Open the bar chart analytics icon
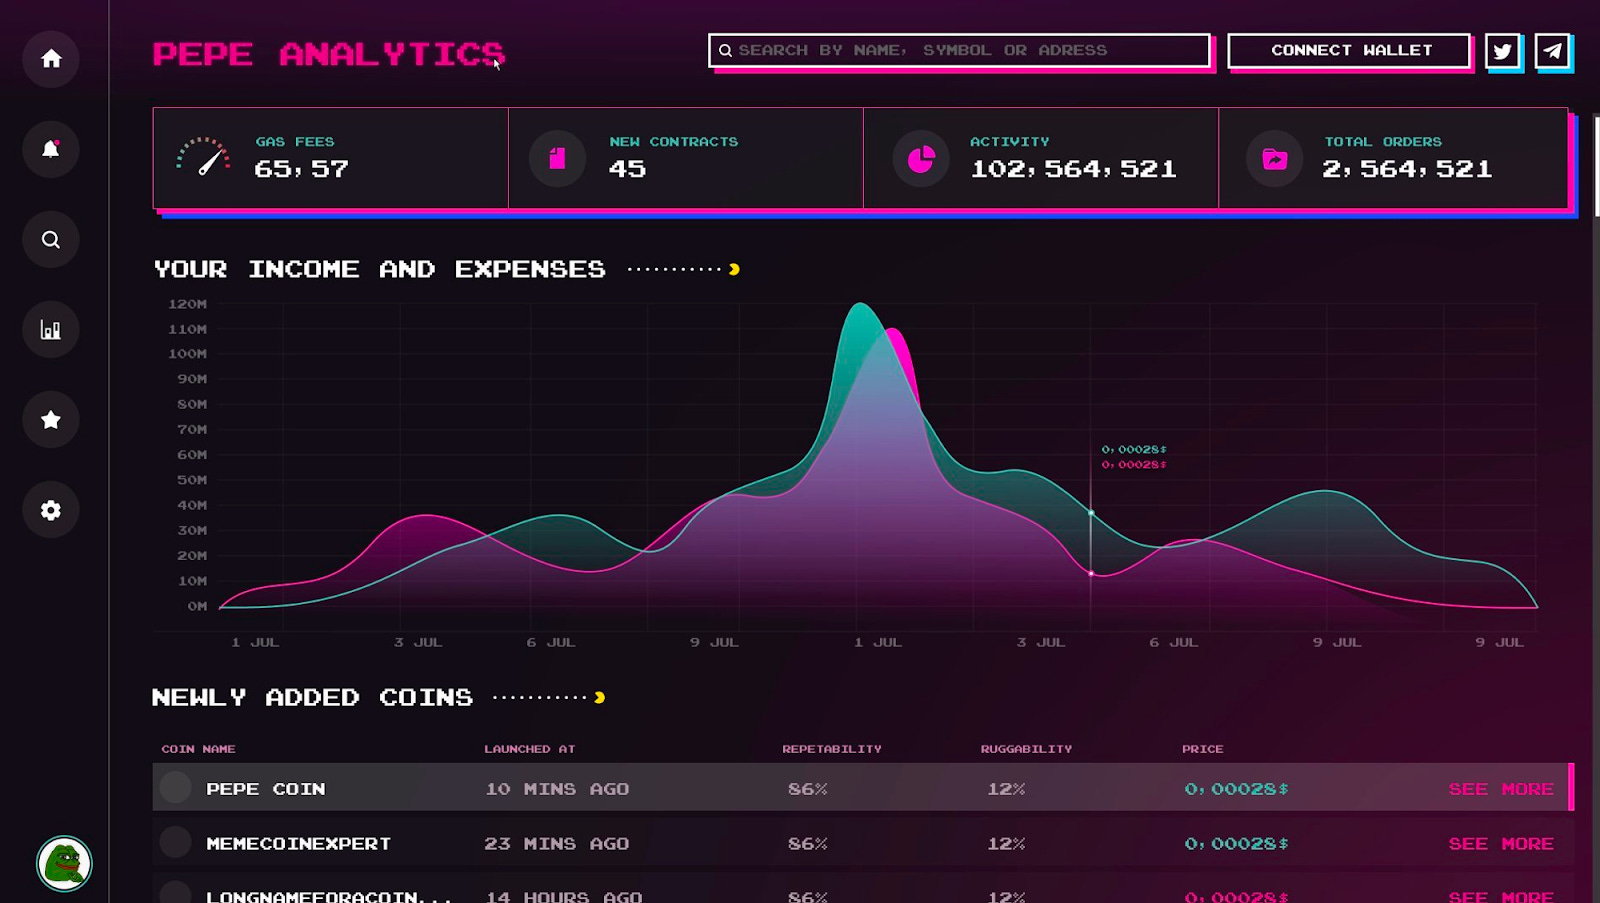1600x903 pixels. (x=51, y=330)
